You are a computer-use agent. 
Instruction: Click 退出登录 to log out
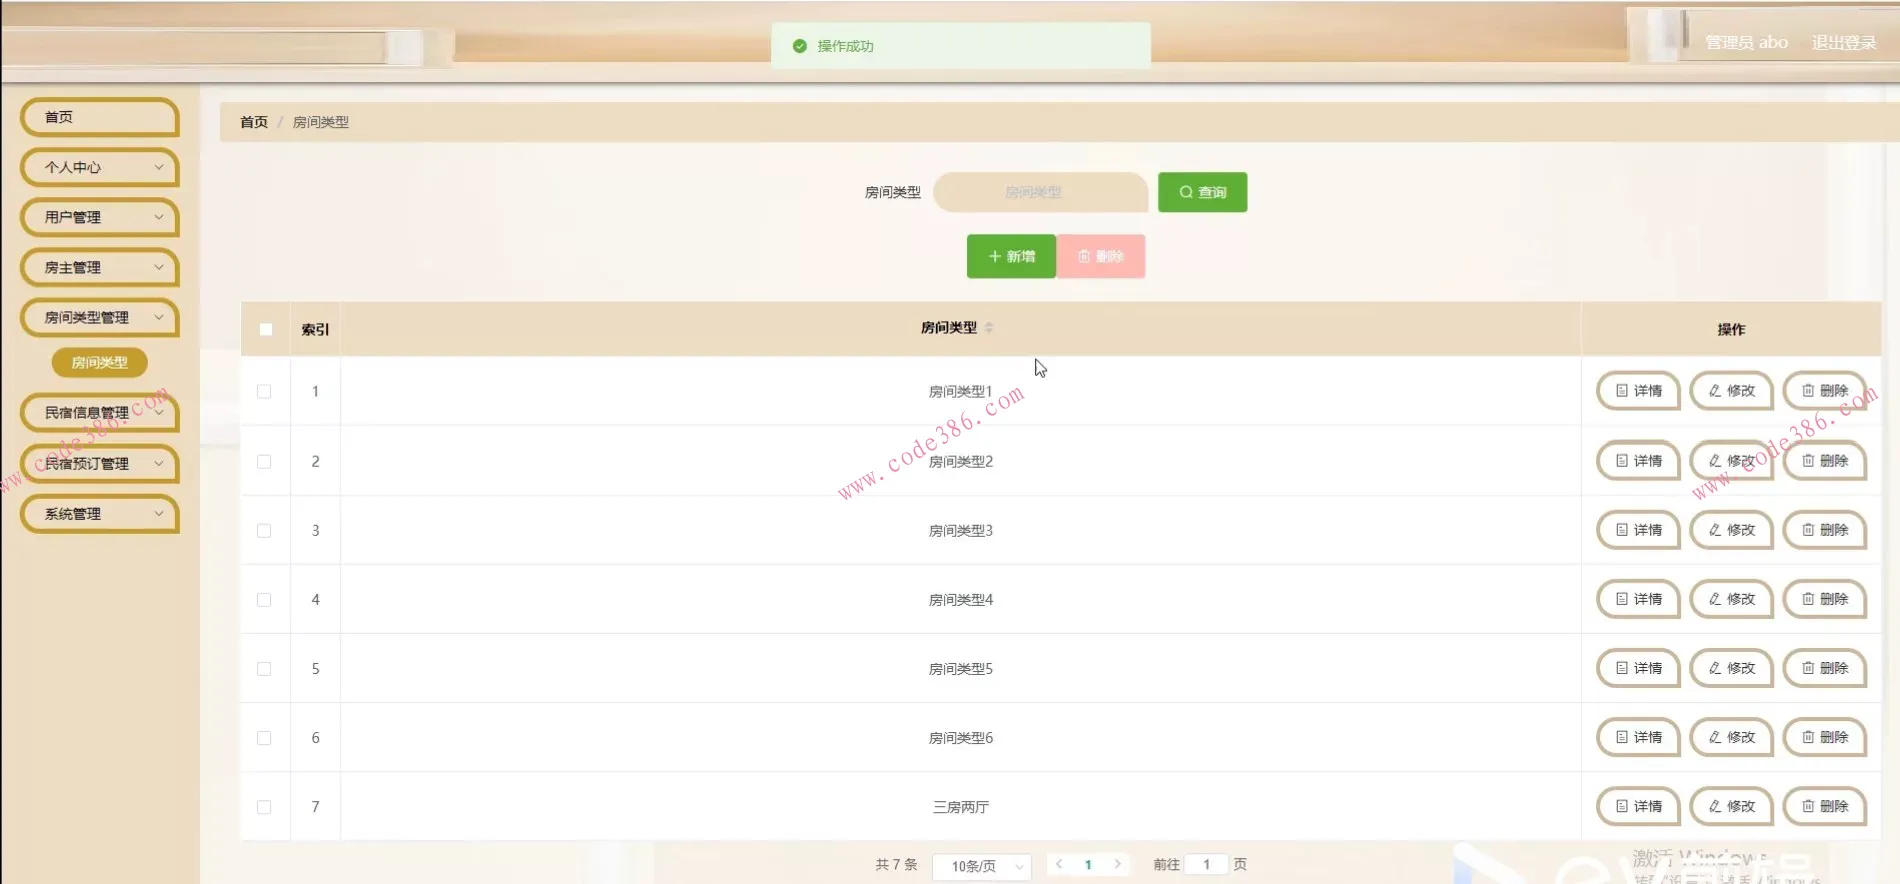point(1844,42)
